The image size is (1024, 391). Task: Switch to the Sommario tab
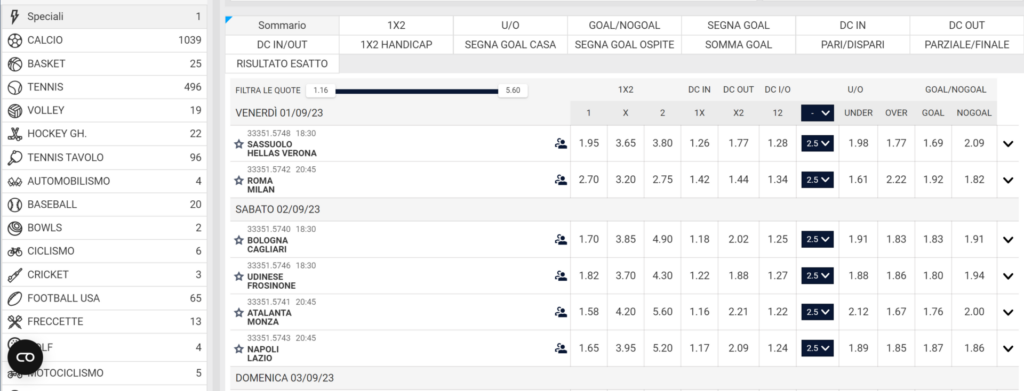tap(282, 25)
